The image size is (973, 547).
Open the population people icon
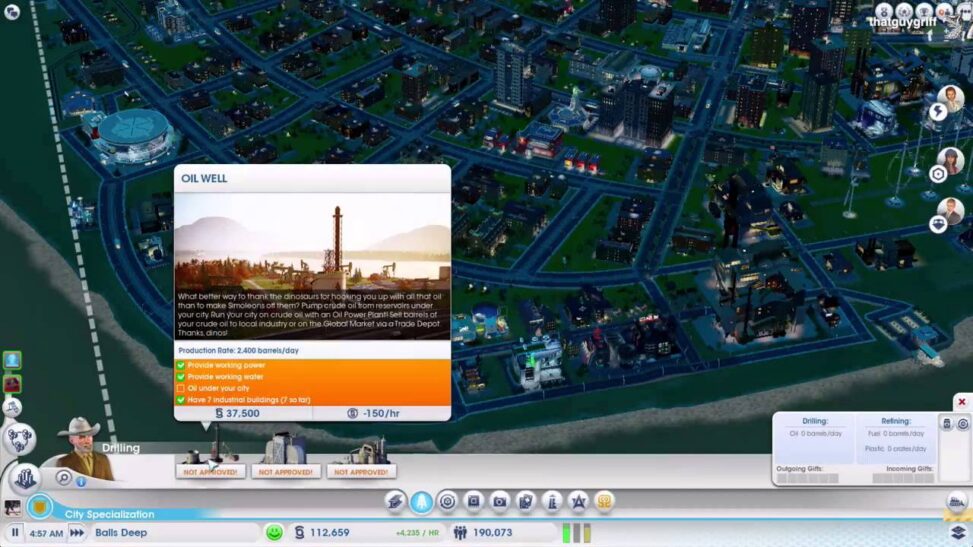[460, 532]
